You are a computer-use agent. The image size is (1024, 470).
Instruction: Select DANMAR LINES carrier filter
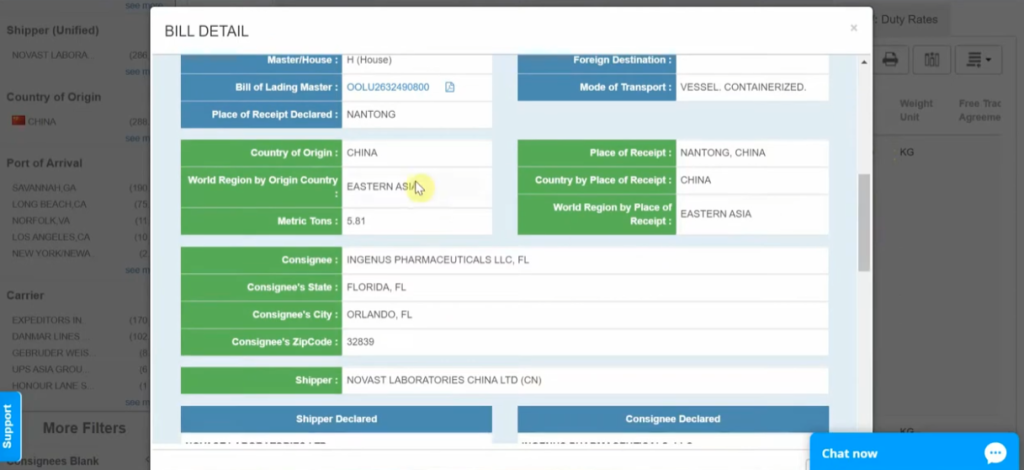[x=46, y=336]
